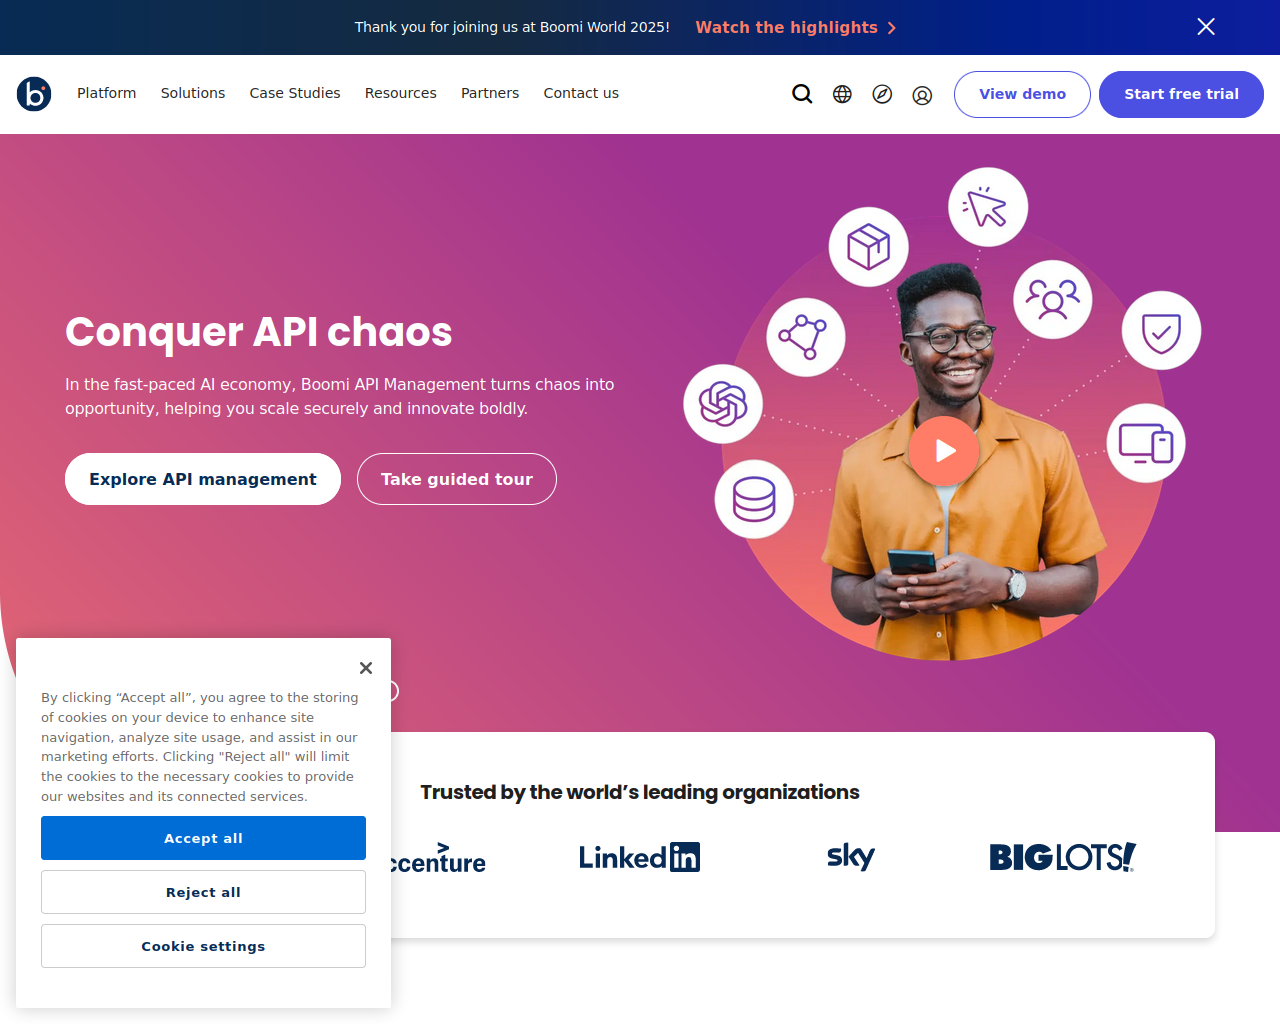Open Cookie settings in consent dialog
The width and height of the screenshot is (1280, 1024).
203,946
